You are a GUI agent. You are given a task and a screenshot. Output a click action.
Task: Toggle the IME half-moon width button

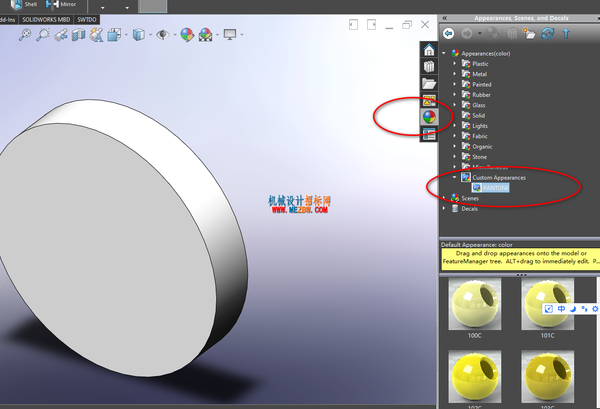click(x=573, y=309)
